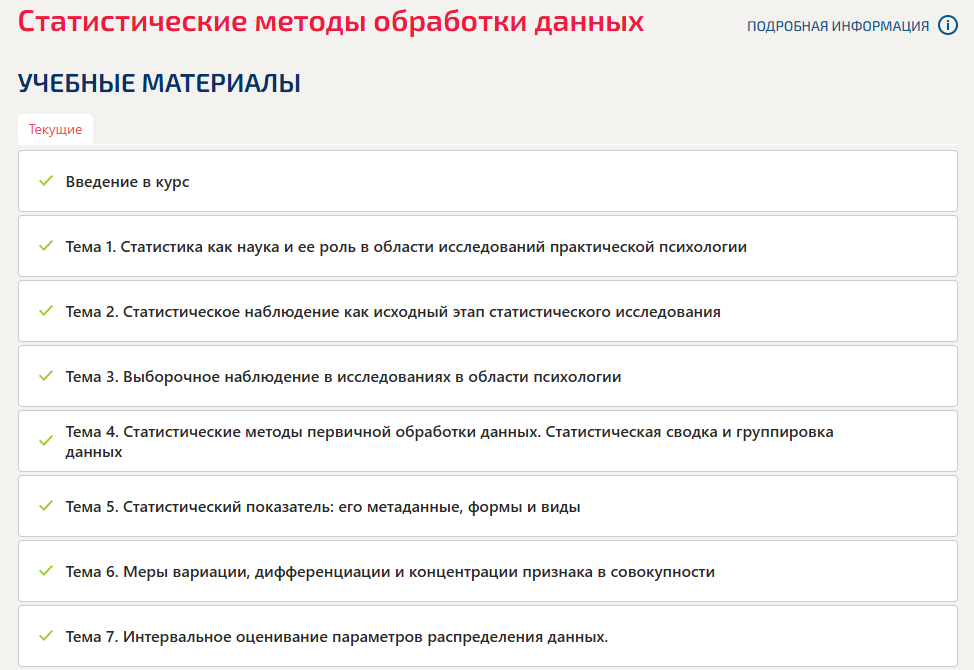Click checkmark icon beside Тема 6
Image resolution: width=974 pixels, height=670 pixels.
click(46, 571)
